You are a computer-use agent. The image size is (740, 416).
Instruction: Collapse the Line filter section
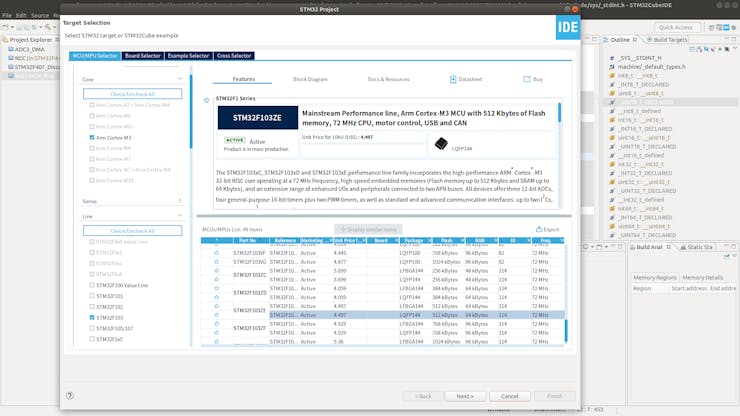[180, 216]
